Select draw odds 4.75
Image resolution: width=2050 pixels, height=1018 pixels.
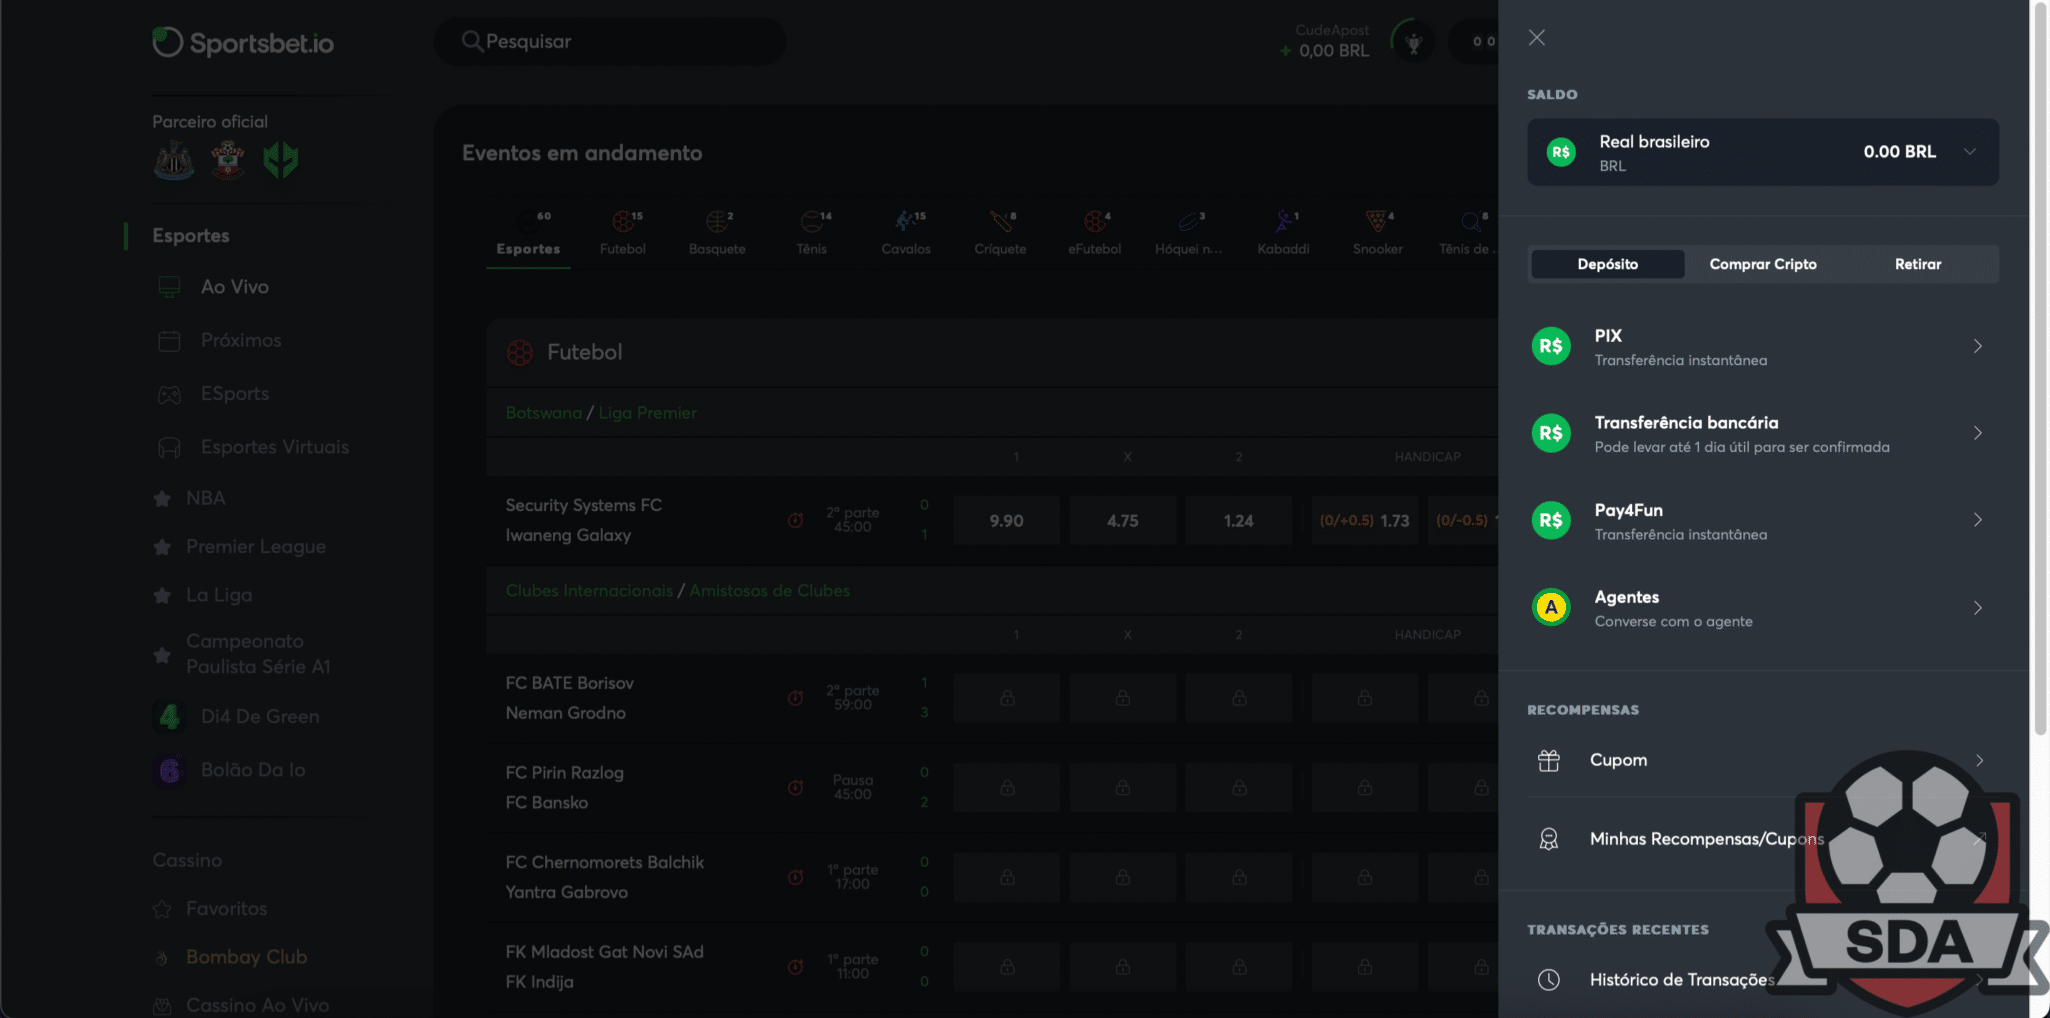point(1122,521)
